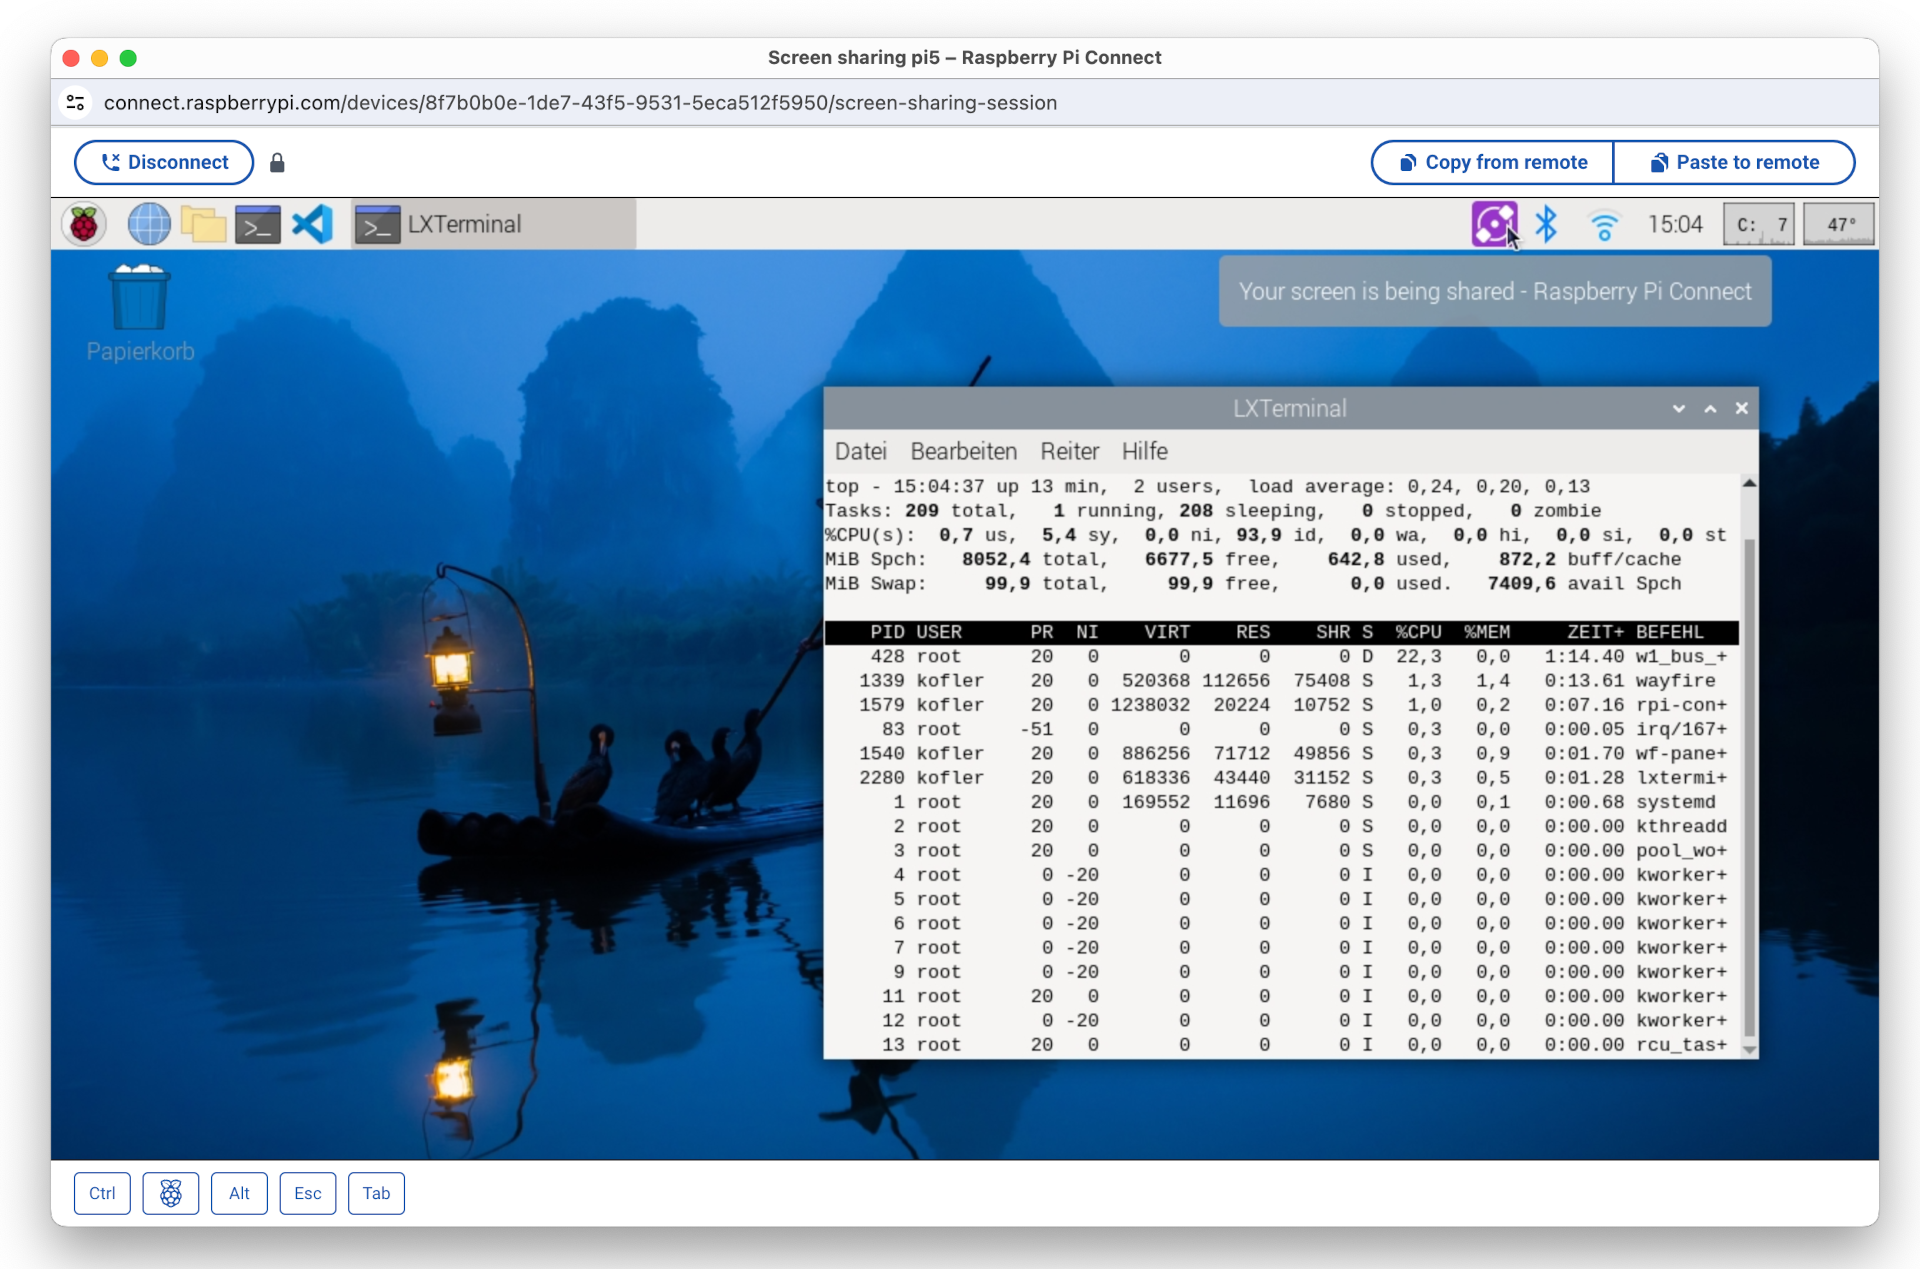
Task: Click the connect.raspberrypi.com URL field
Action: [x=580, y=102]
